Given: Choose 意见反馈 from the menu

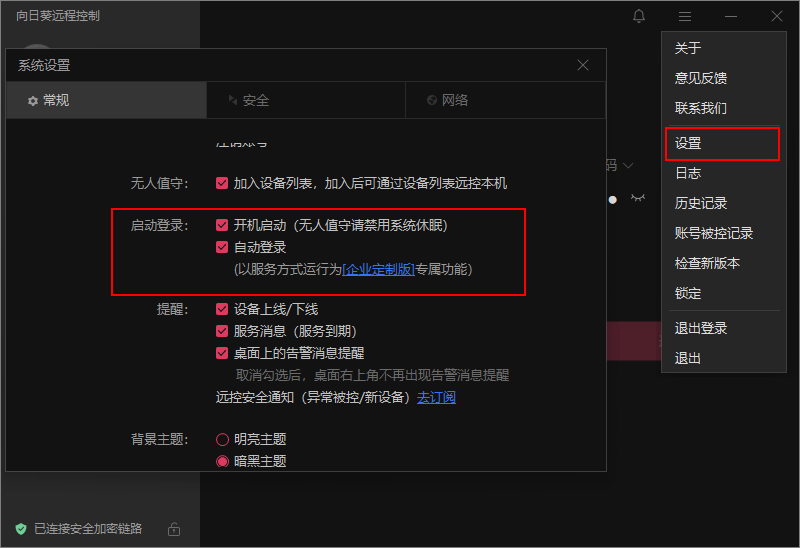Looking at the screenshot, I should pyautogui.click(x=723, y=78).
